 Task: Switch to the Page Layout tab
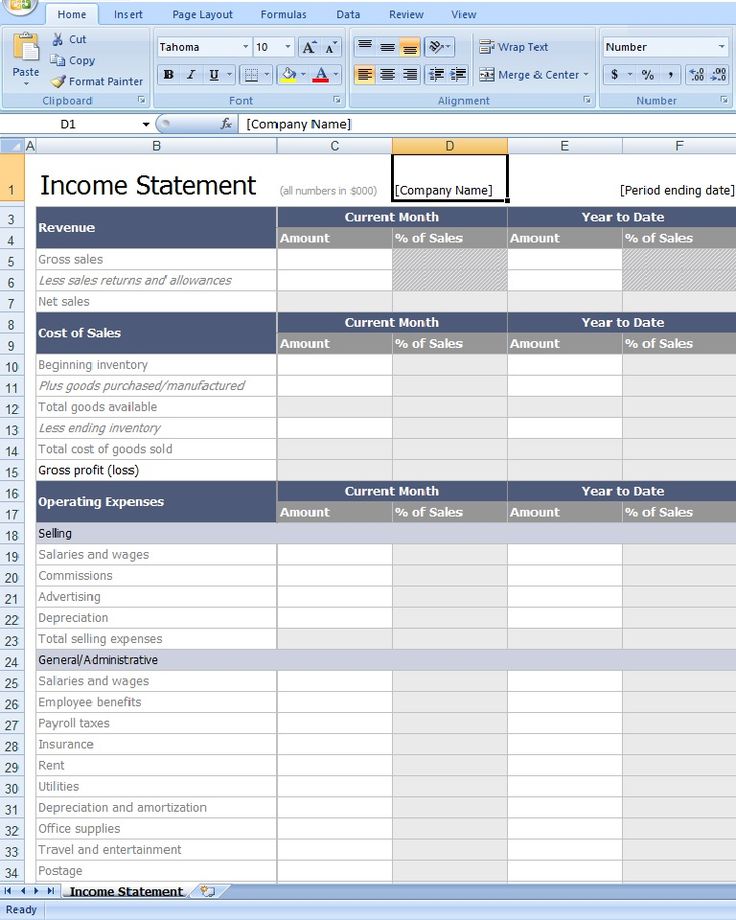pyautogui.click(x=202, y=14)
